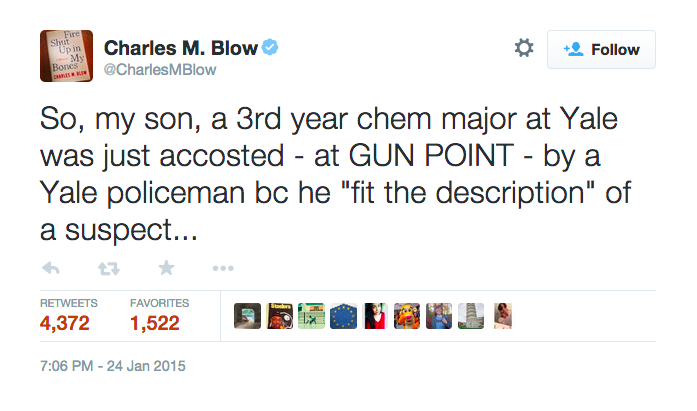Viewport: 697px width, 411px height.
Task: Click the last avatar in the retweeters row
Action: pos(503,316)
